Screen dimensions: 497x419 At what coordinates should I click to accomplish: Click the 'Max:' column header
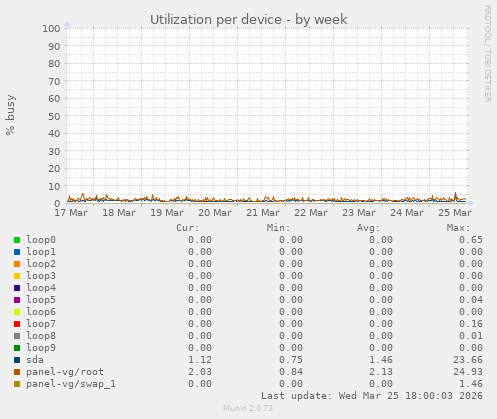[458, 228]
